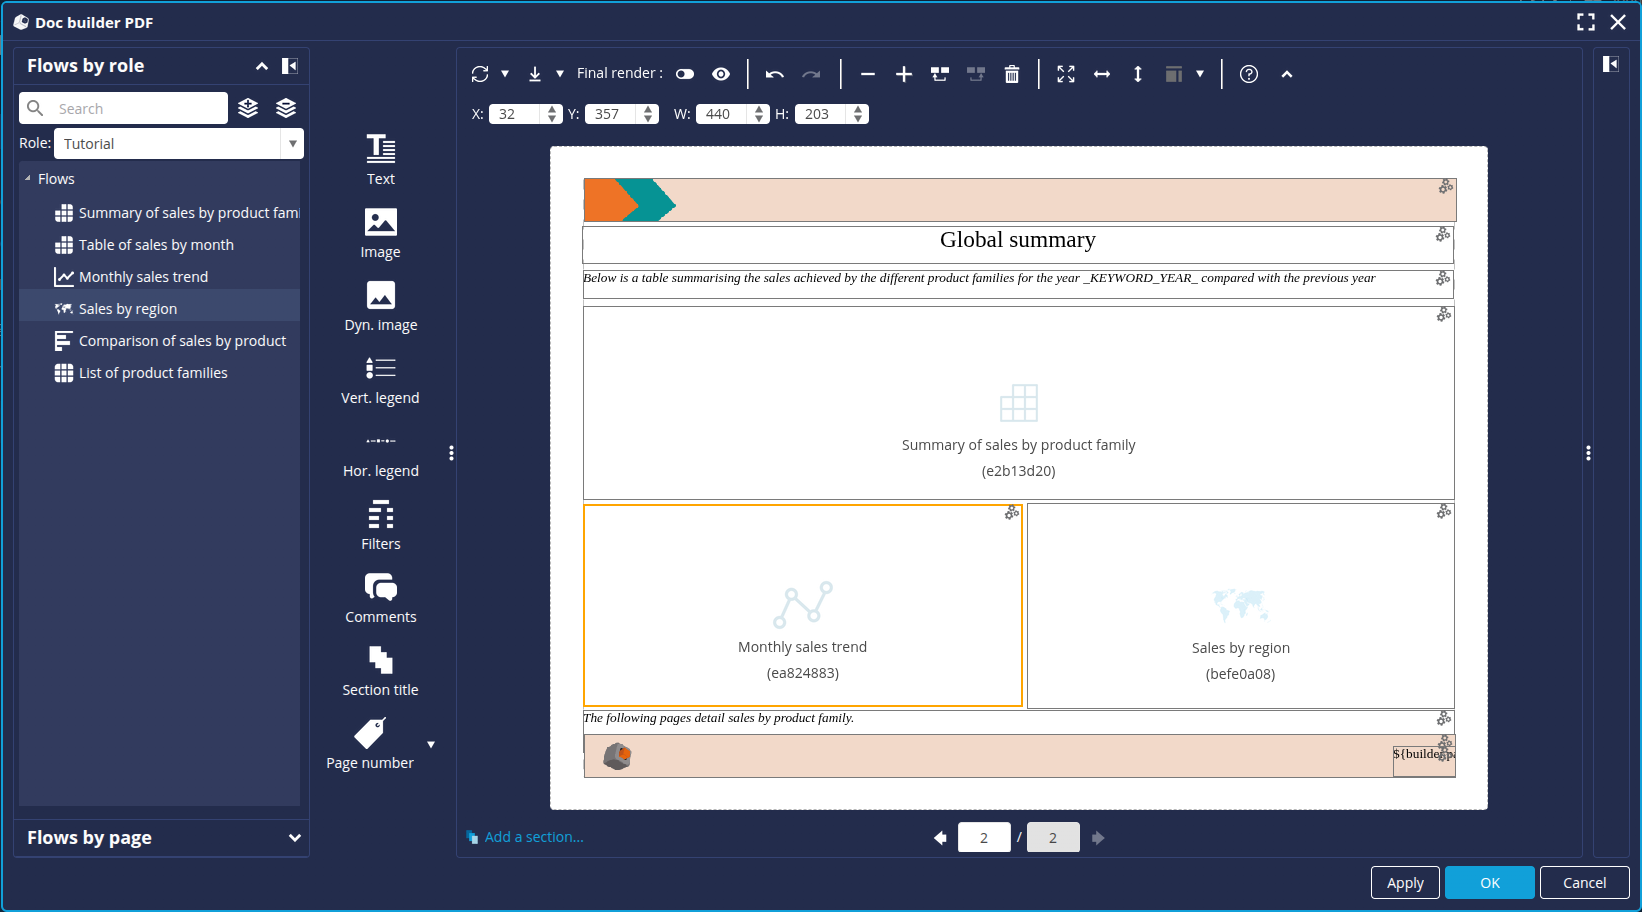The height and width of the screenshot is (912, 1642).
Task: Undo the last action
Action: [774, 74]
